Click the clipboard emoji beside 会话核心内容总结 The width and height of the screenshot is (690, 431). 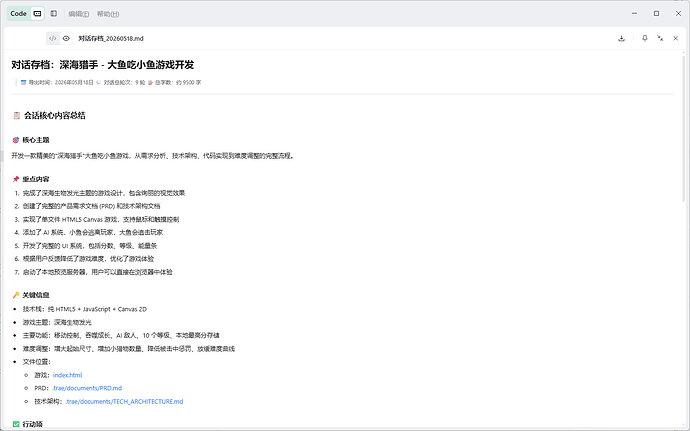point(17,115)
